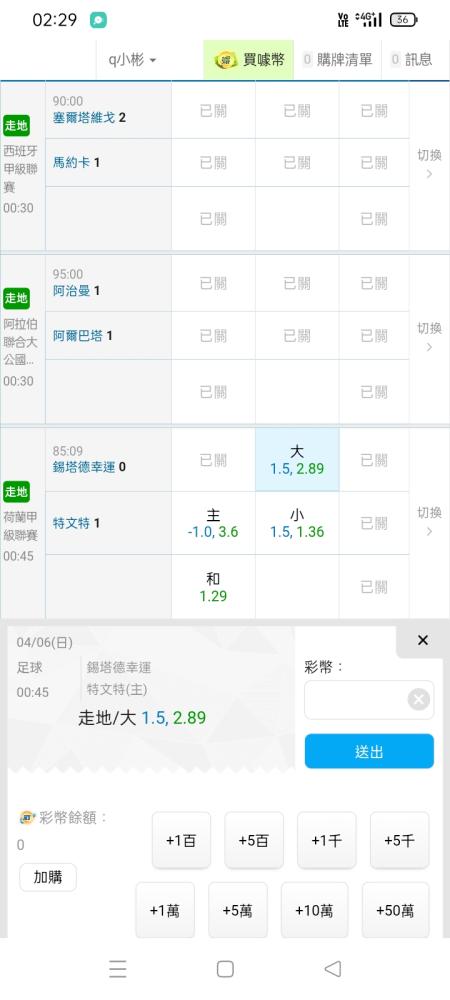Viewport: 450px width, 1000px height.
Task: Tap 加購 to buy more coins
Action: [x=48, y=878]
